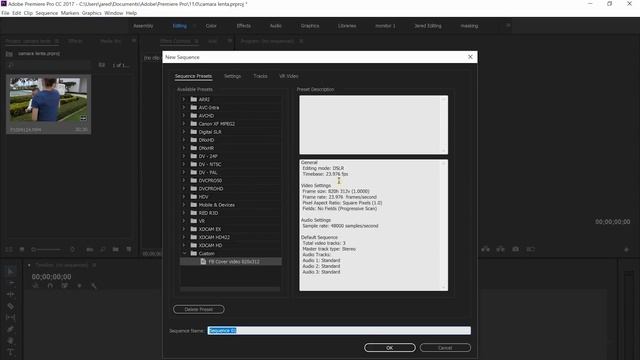The height and width of the screenshot is (360, 640).
Task: Open the Sequence menu
Action: [x=47, y=13]
